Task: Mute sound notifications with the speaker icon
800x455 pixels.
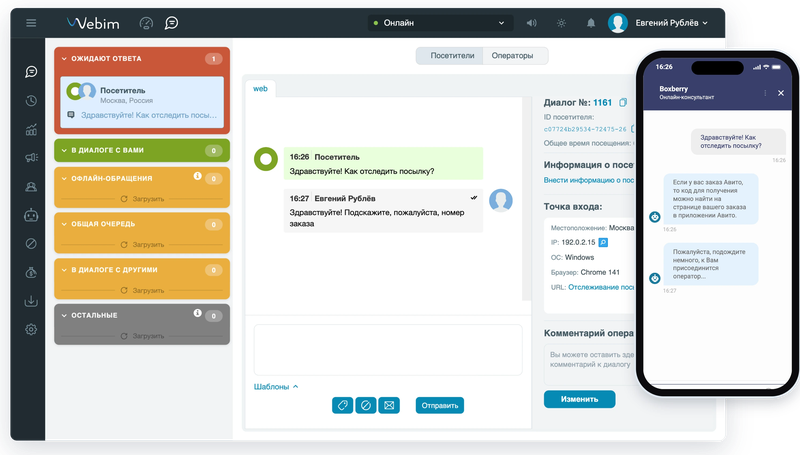Action: point(532,23)
